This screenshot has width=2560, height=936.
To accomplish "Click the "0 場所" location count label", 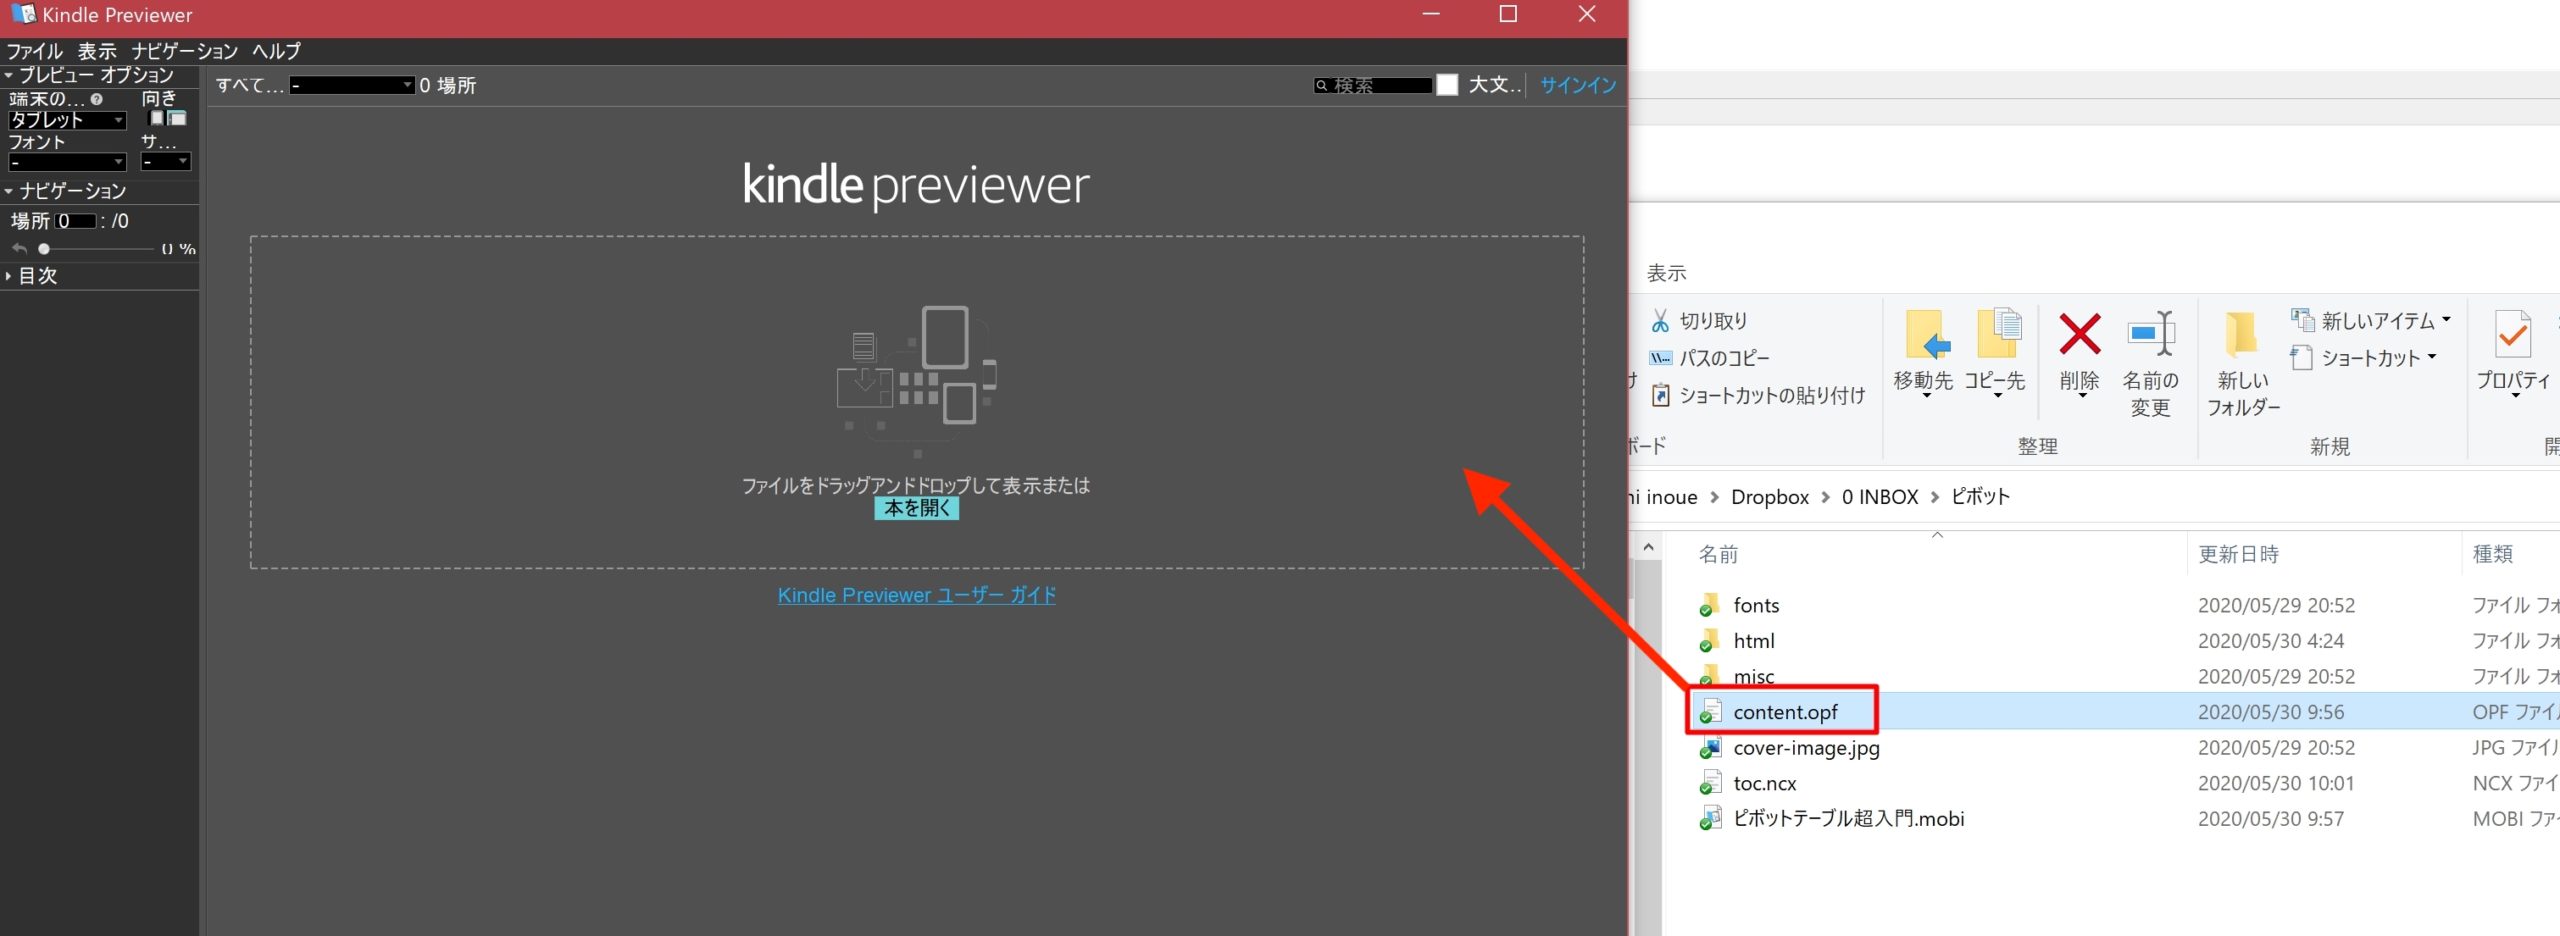I will pyautogui.click(x=448, y=86).
